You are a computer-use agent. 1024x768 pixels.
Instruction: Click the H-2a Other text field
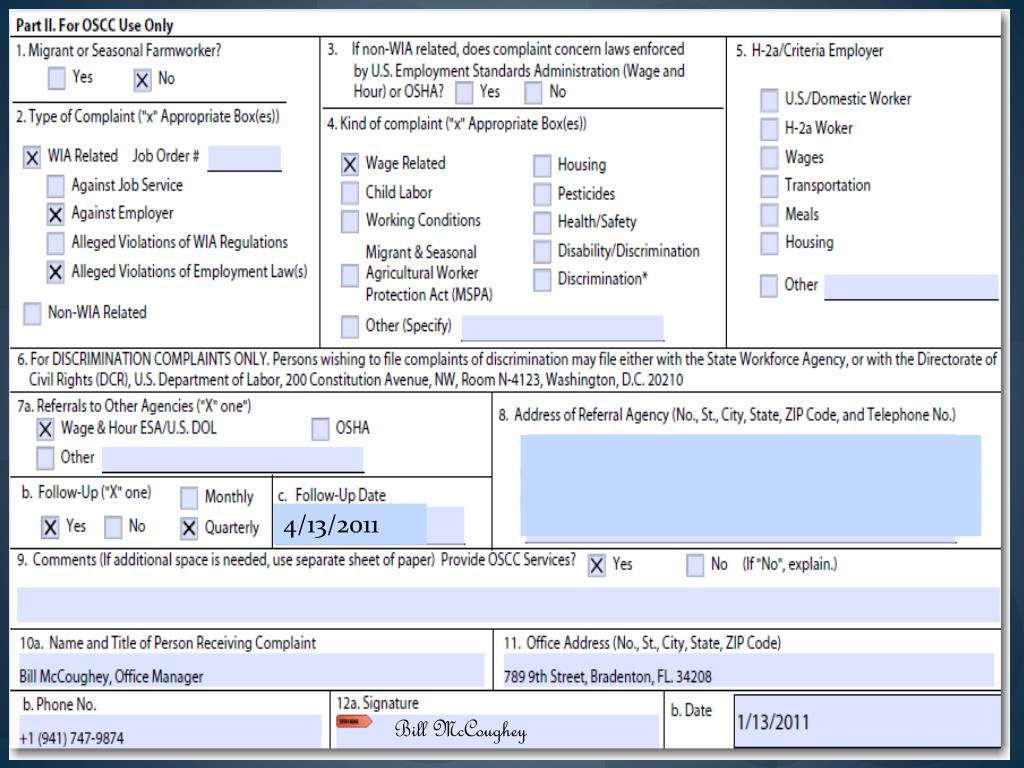911,287
